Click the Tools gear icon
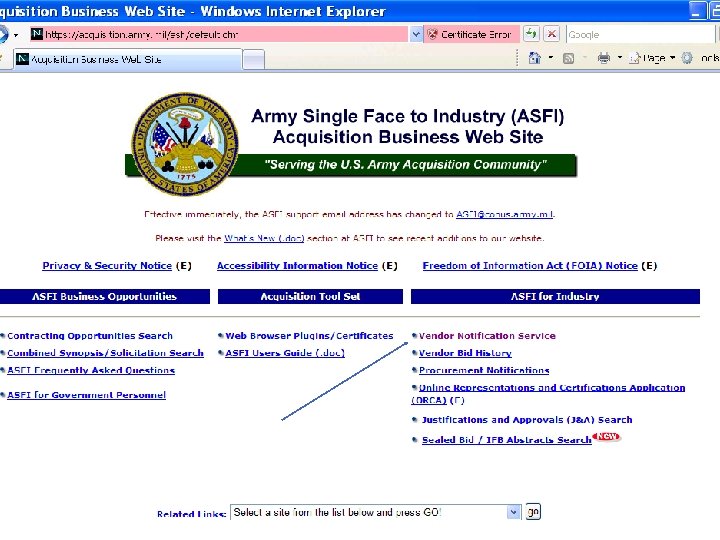The height and width of the screenshot is (540, 720). click(687, 58)
